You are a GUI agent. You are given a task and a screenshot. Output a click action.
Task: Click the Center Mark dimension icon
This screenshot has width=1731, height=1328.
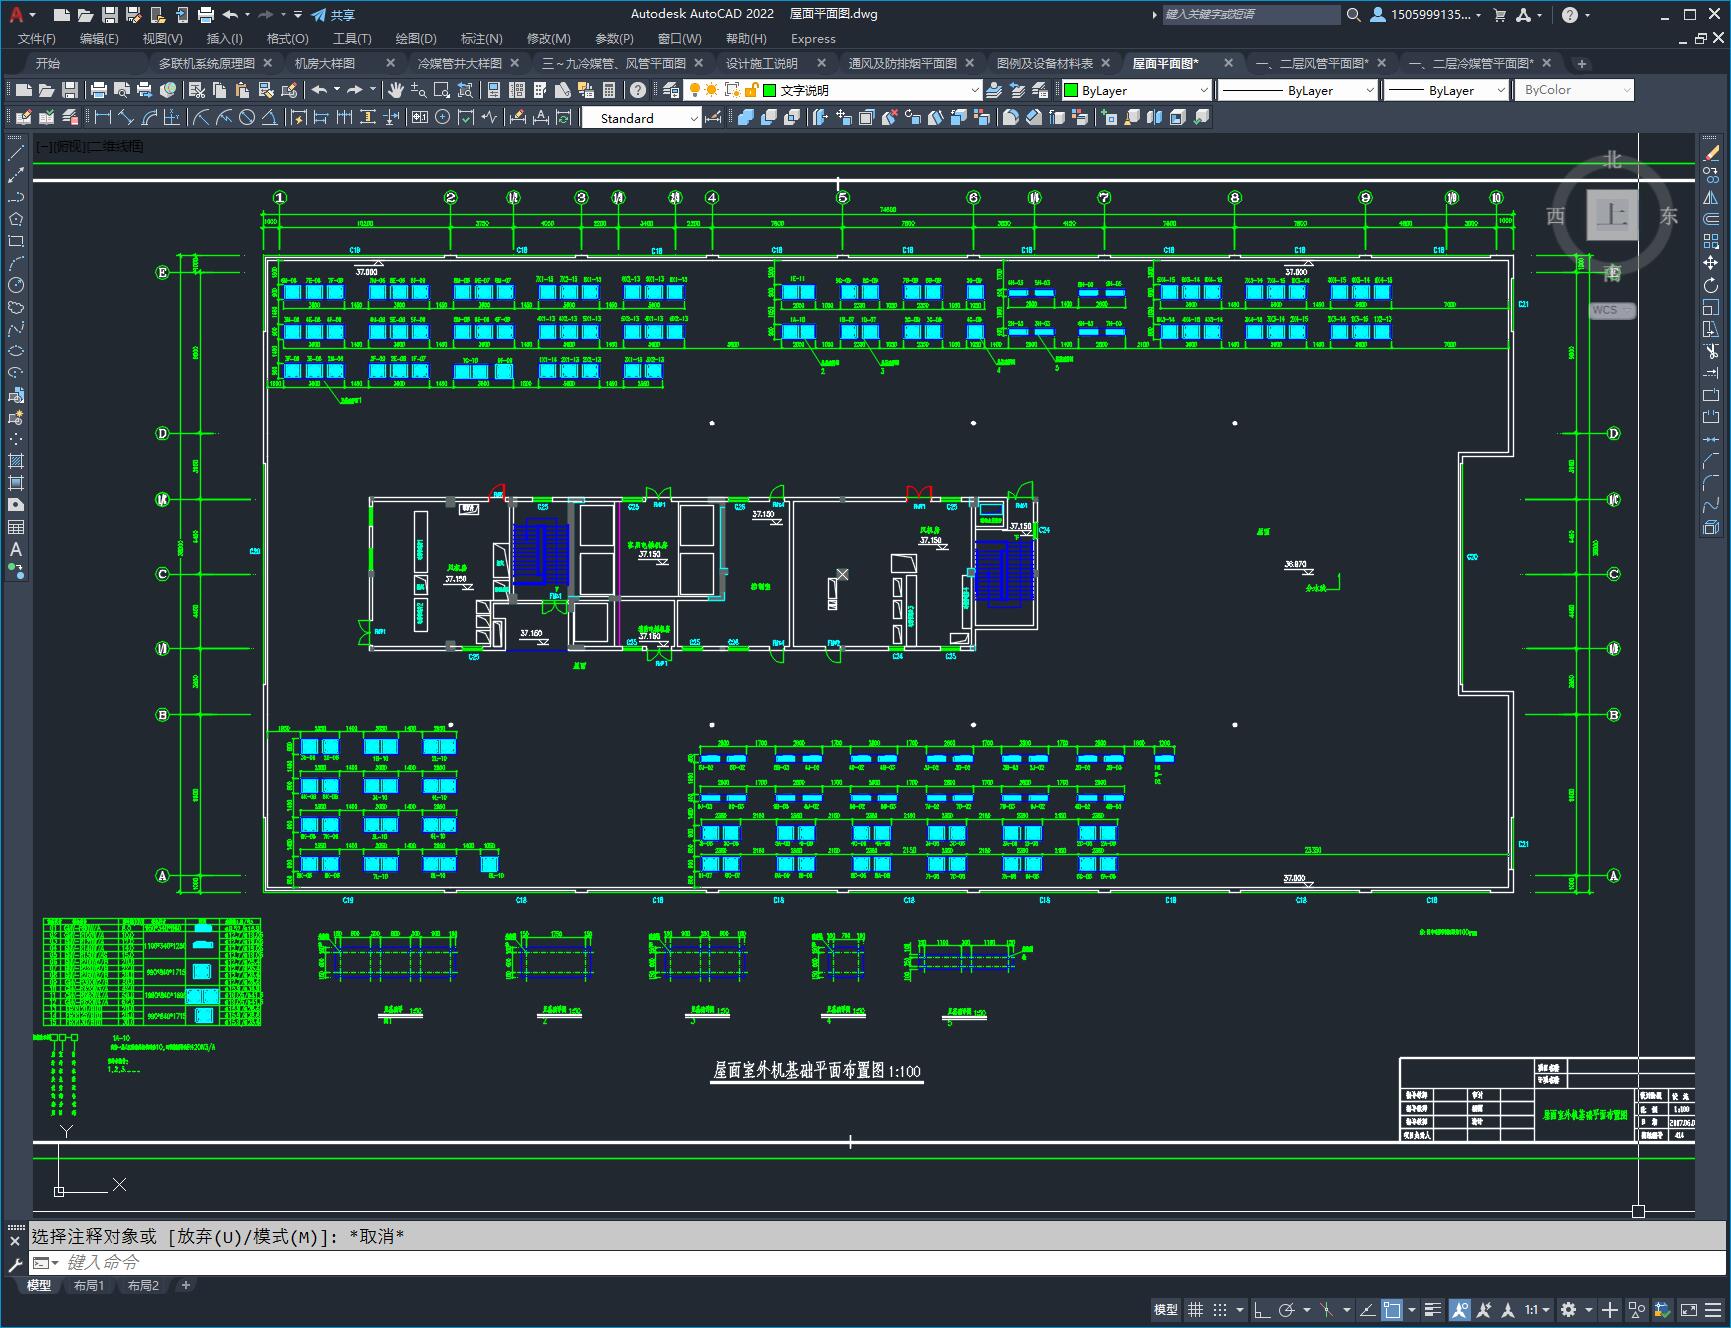coord(442,117)
